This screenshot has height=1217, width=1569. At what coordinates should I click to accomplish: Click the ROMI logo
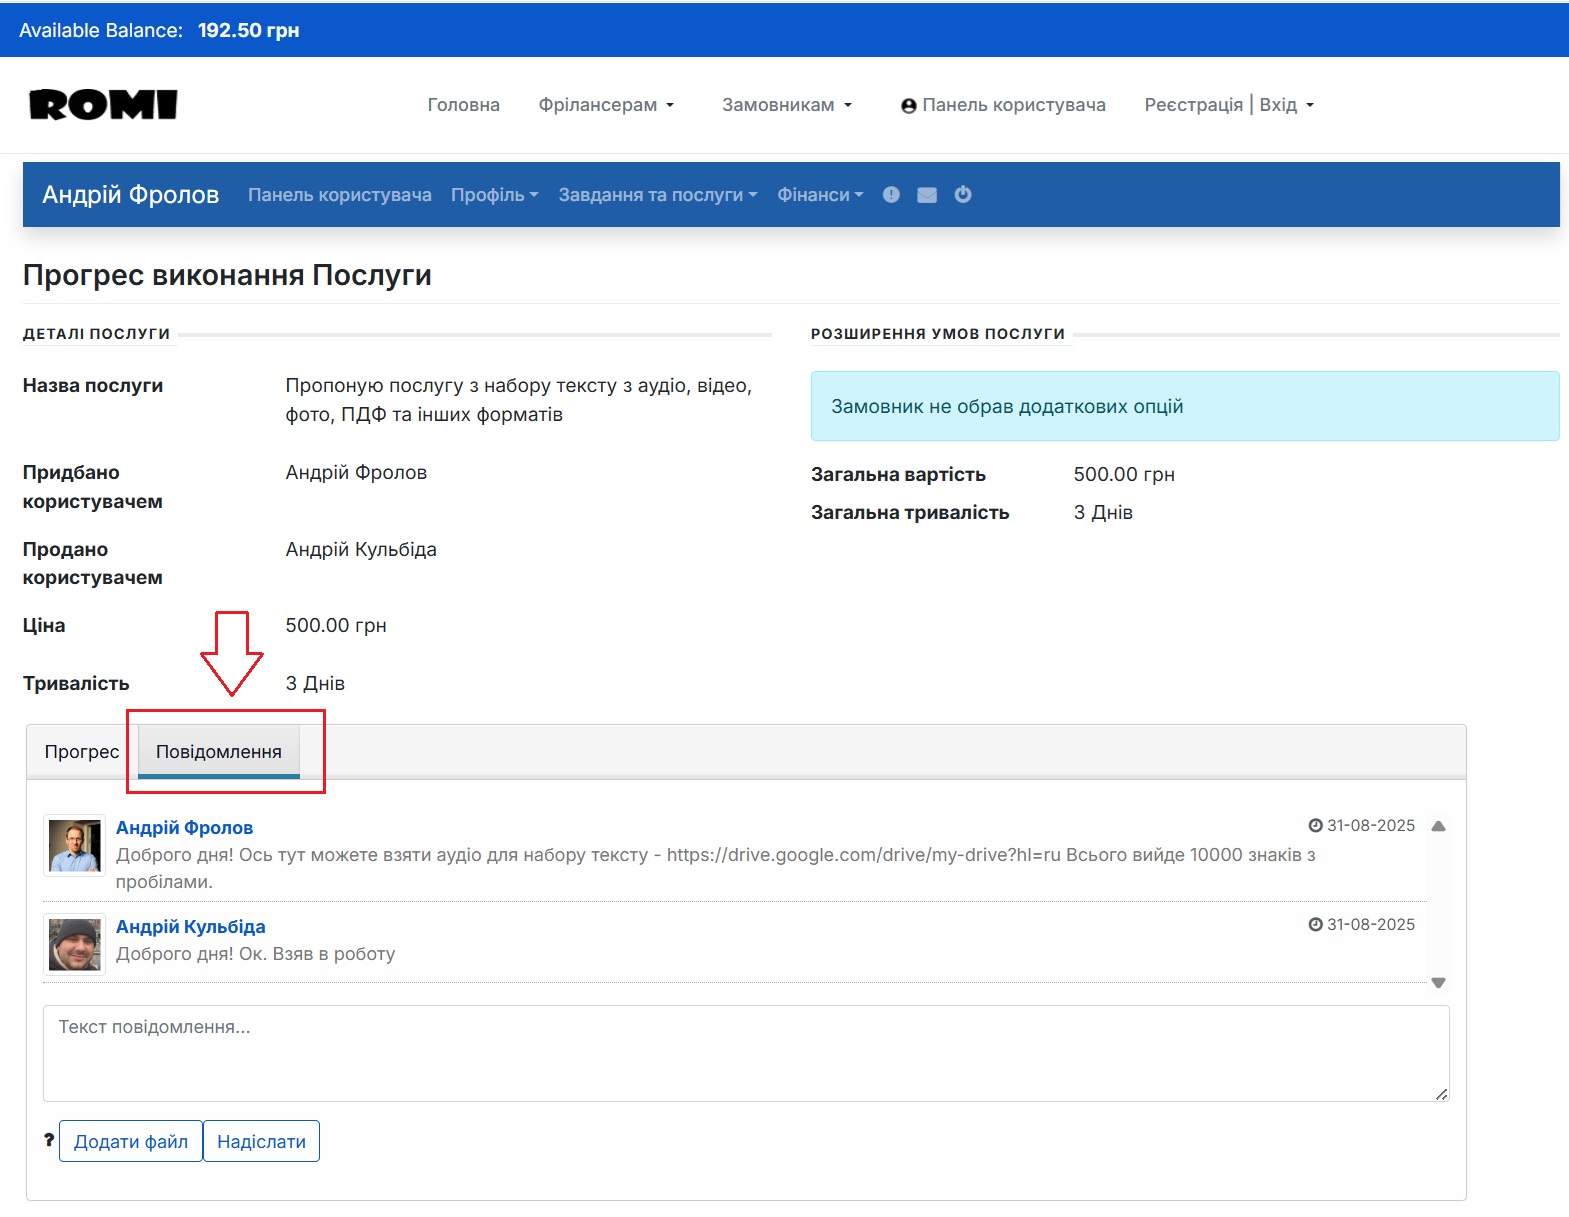(x=103, y=105)
